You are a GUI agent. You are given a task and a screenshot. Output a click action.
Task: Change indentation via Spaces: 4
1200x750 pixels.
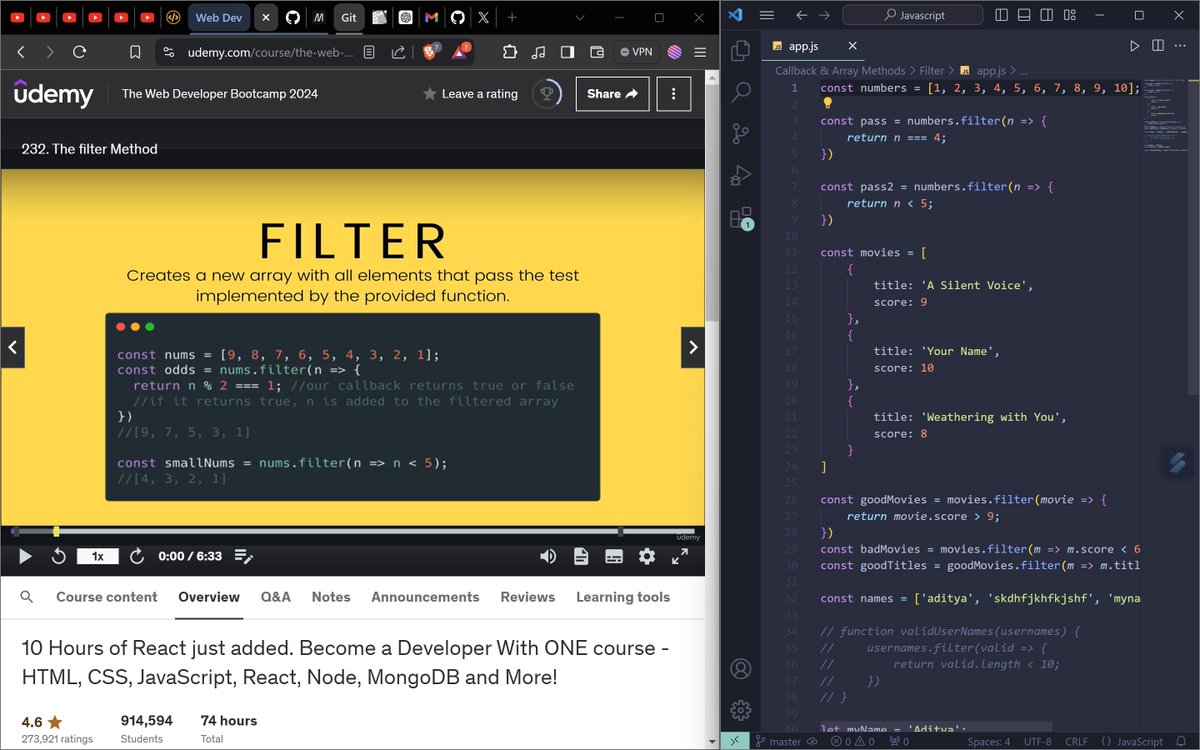click(988, 742)
